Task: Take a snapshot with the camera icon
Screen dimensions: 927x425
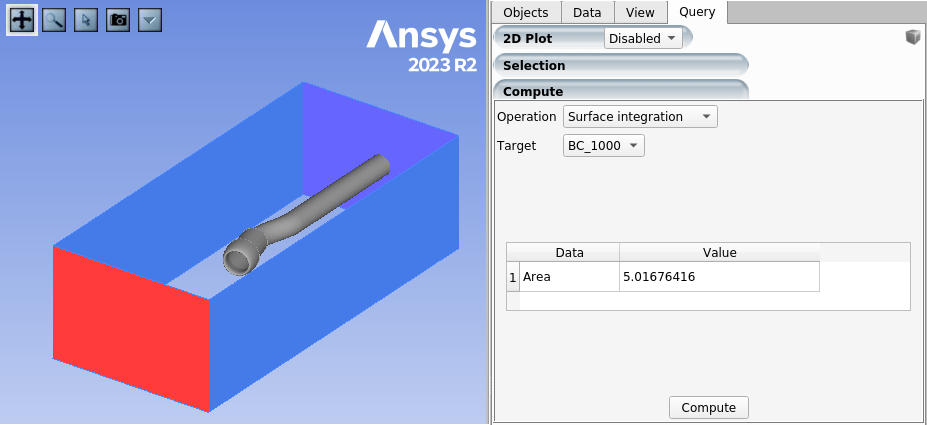Action: pos(118,20)
